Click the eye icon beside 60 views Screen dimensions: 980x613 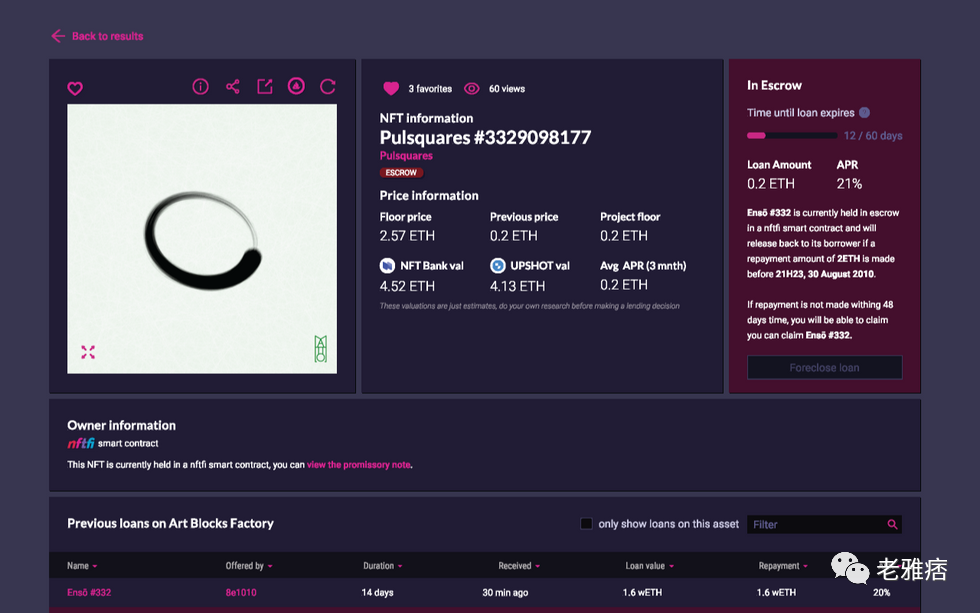point(472,89)
